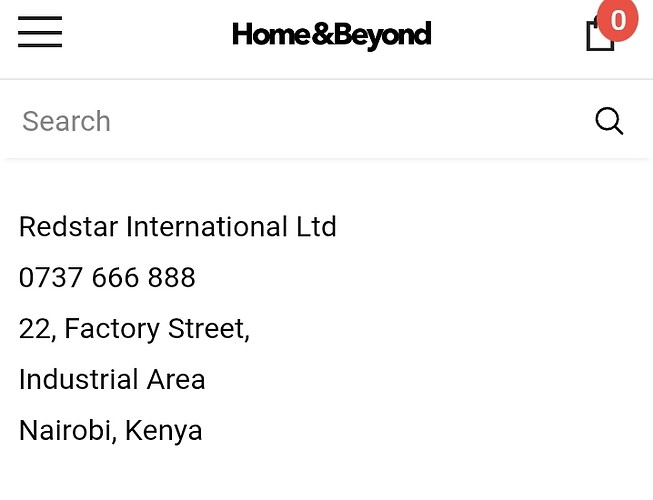Go to homepage via Home&Beyond wordmark
The height and width of the screenshot is (500, 653).
pos(331,35)
